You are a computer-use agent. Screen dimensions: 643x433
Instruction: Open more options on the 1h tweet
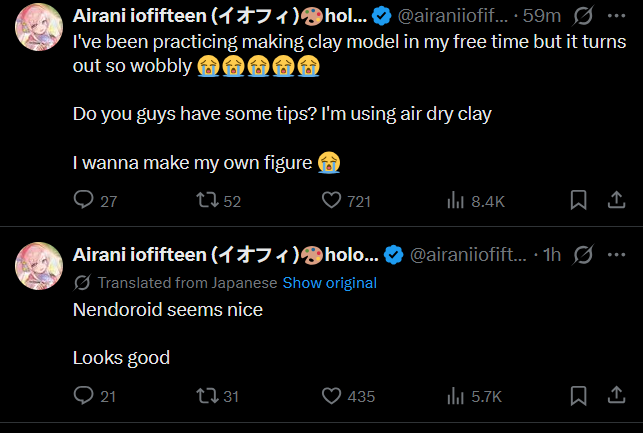(x=616, y=255)
